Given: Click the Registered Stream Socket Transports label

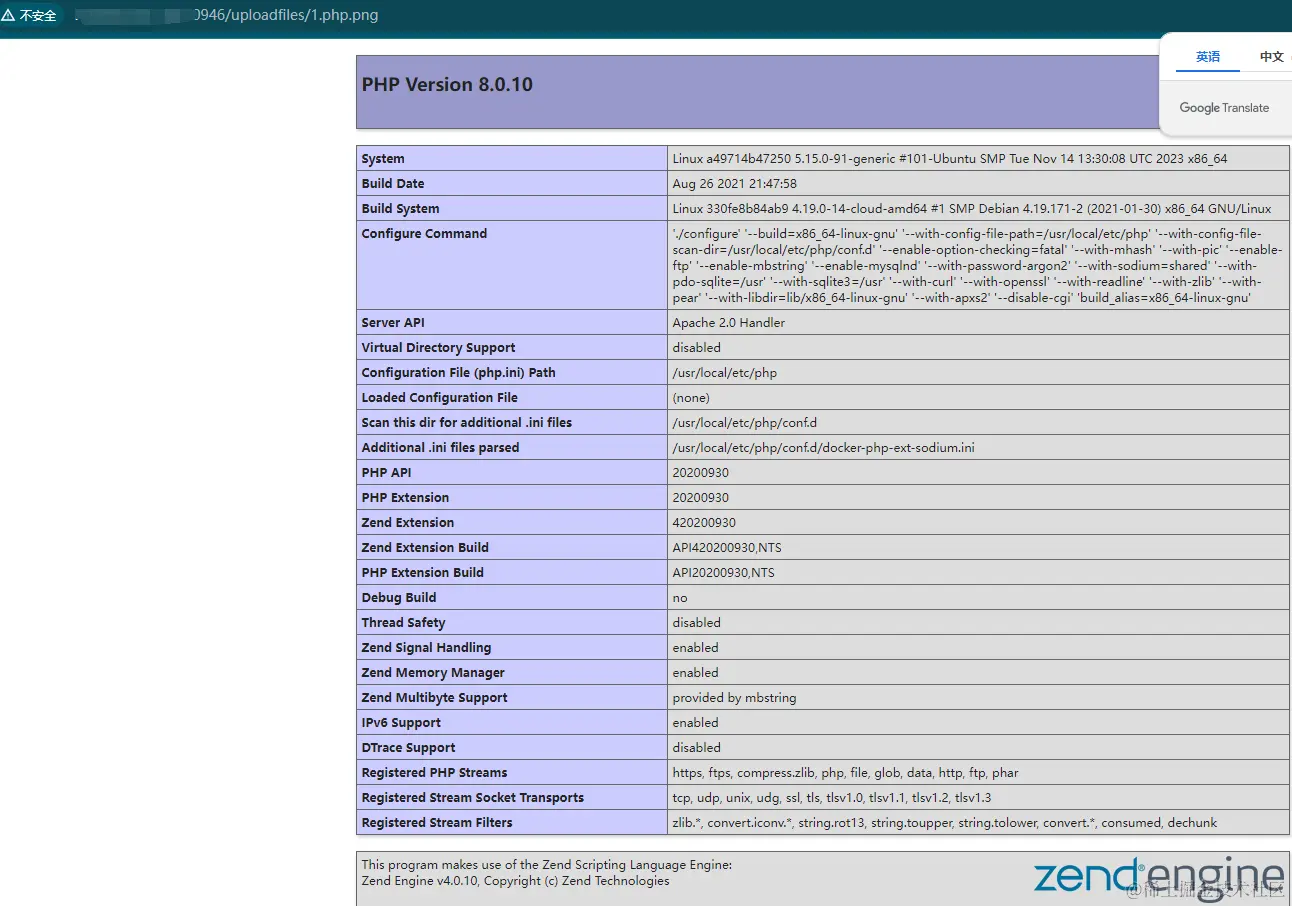Looking at the screenshot, I should [473, 798].
